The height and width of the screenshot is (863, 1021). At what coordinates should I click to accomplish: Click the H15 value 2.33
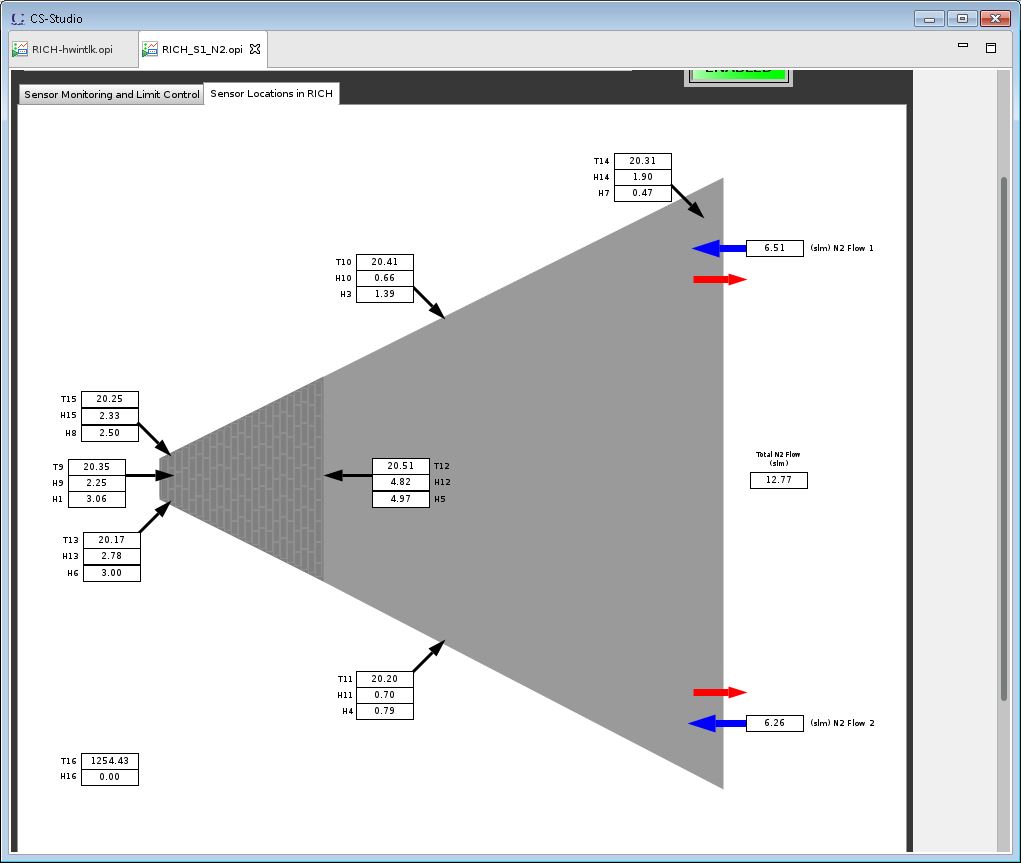[x=110, y=416]
